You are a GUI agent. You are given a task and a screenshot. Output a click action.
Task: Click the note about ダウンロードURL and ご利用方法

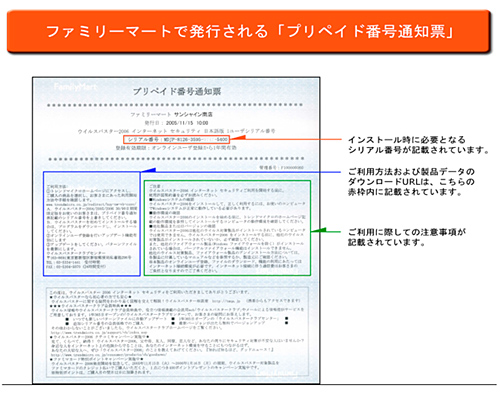click(411, 182)
